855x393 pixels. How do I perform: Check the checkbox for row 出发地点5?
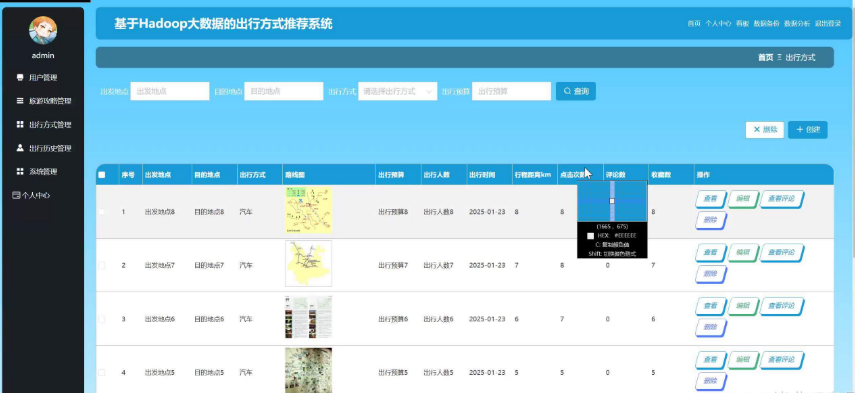pos(102,372)
